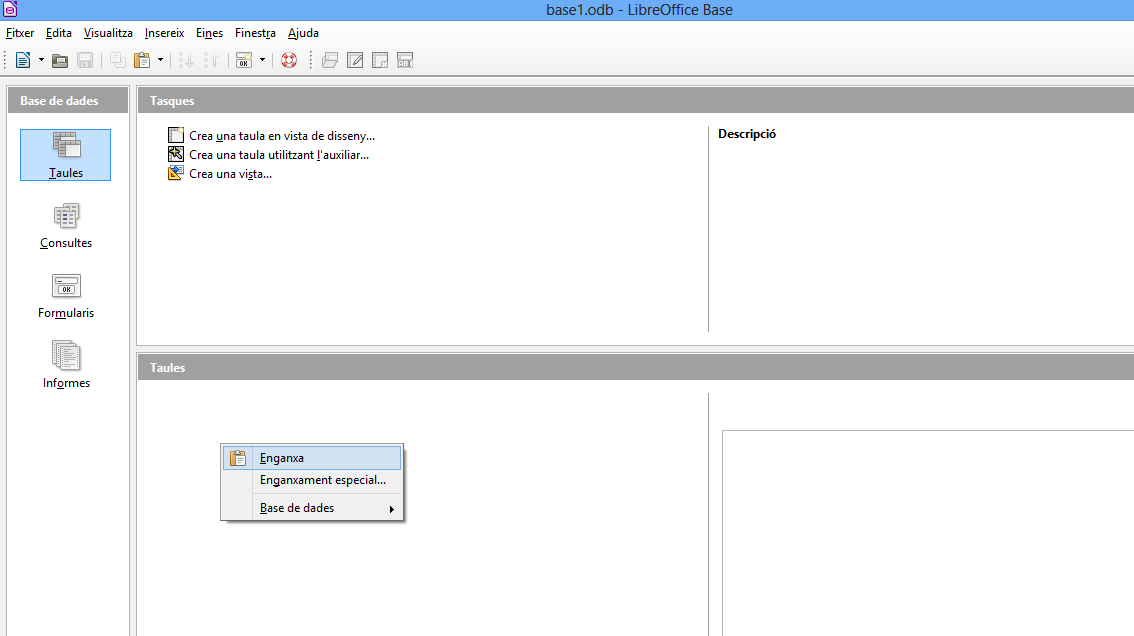
Task: Click Crea una vista... task
Action: tap(230, 174)
